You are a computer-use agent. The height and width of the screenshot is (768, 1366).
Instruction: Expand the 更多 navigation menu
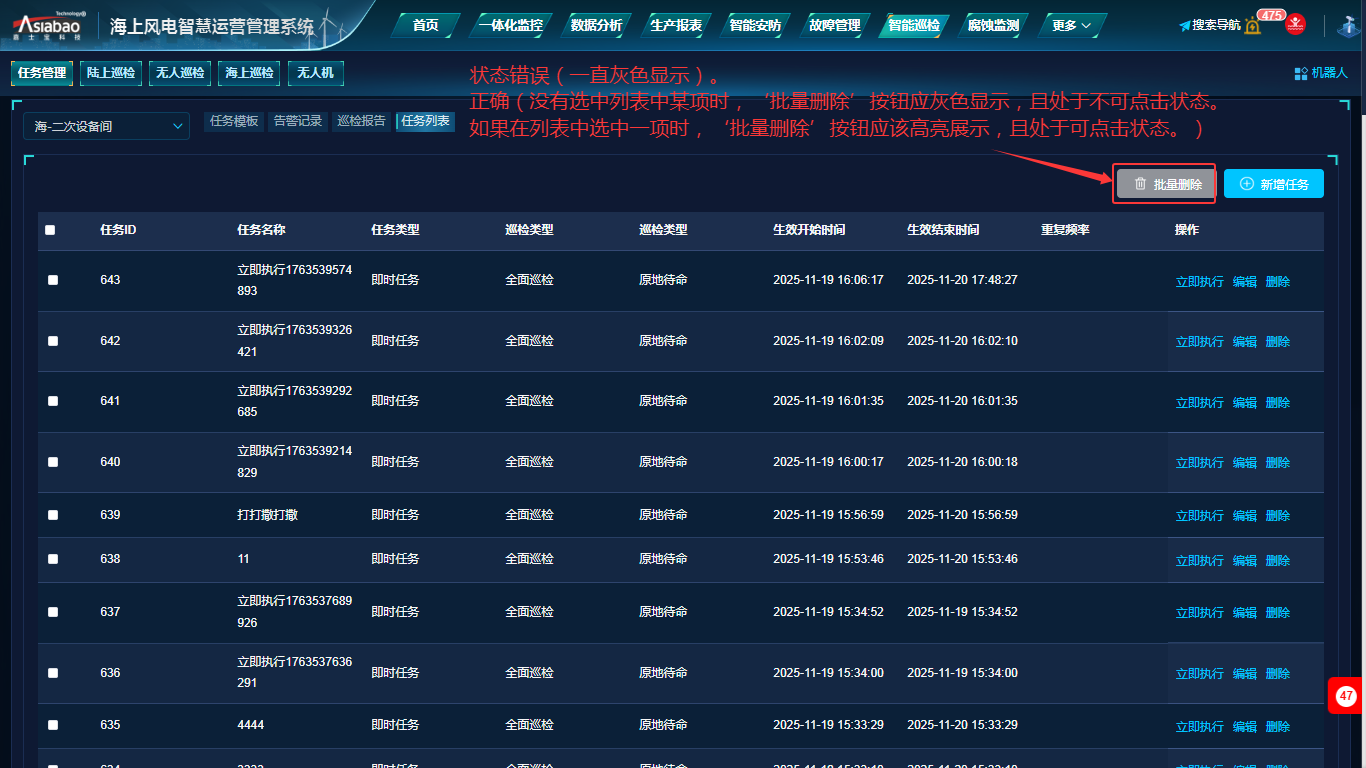tap(1071, 25)
